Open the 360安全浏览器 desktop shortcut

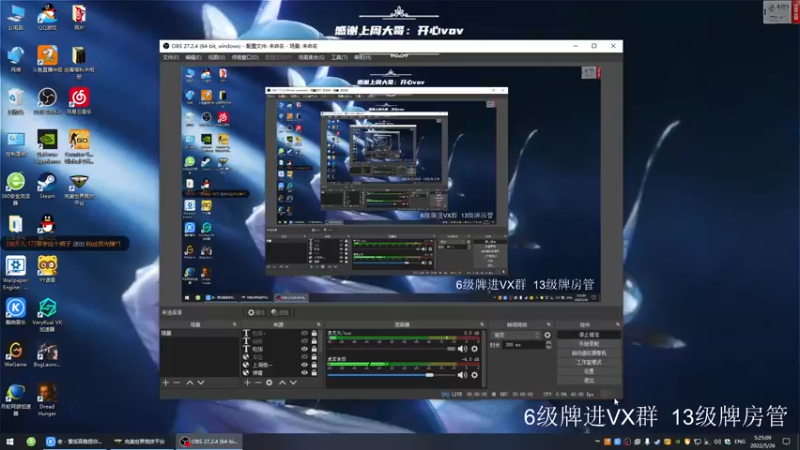point(15,189)
